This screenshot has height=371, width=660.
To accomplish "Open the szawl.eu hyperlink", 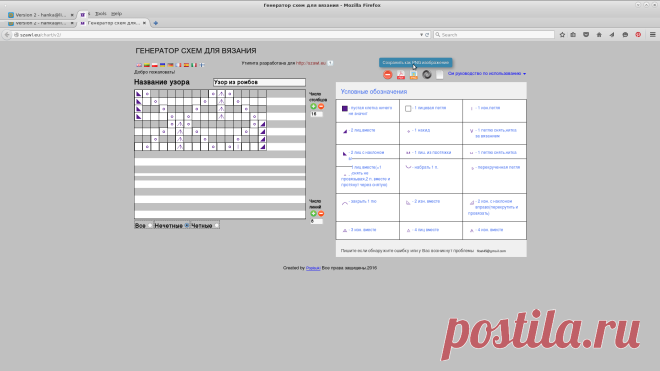I will 311,63.
